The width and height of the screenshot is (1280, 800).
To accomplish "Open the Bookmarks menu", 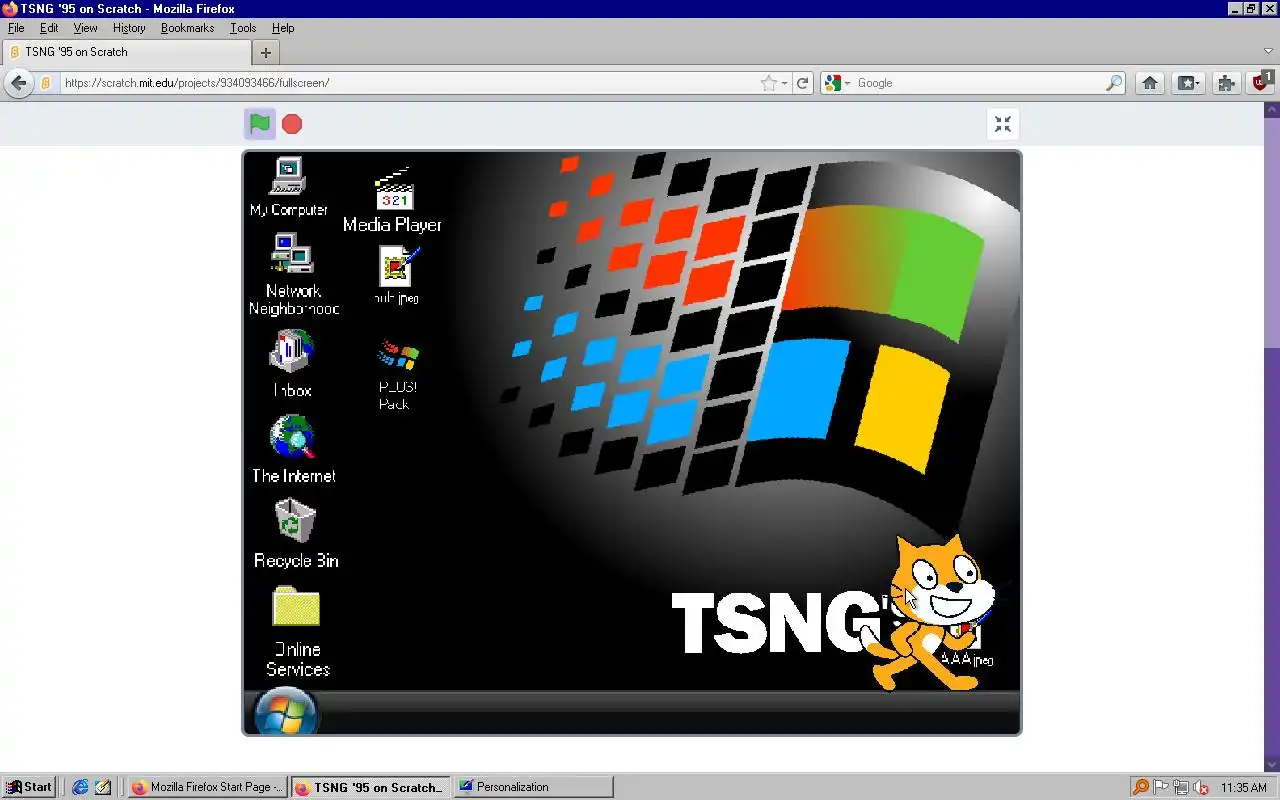I will coord(187,28).
